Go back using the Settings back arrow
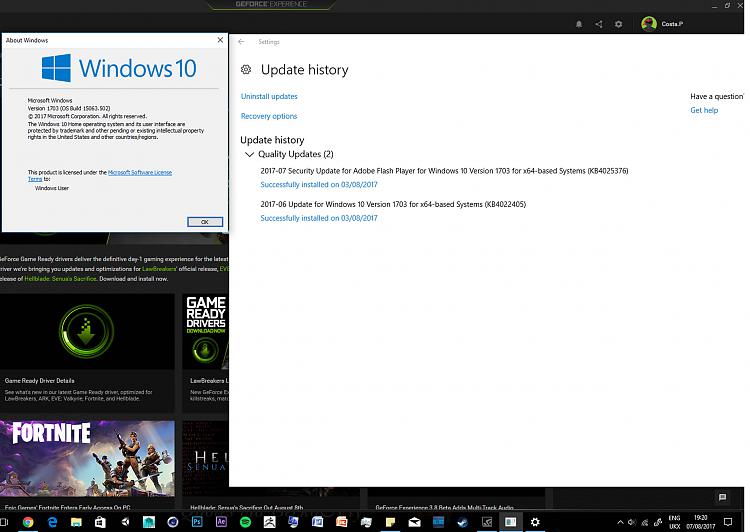 click(241, 42)
